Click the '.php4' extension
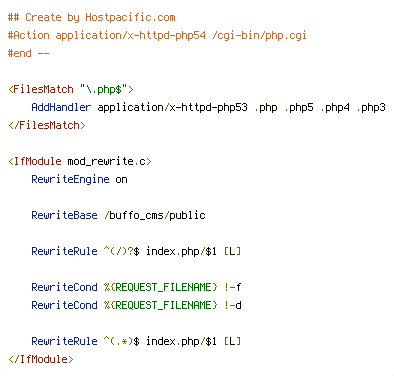 click(x=335, y=107)
